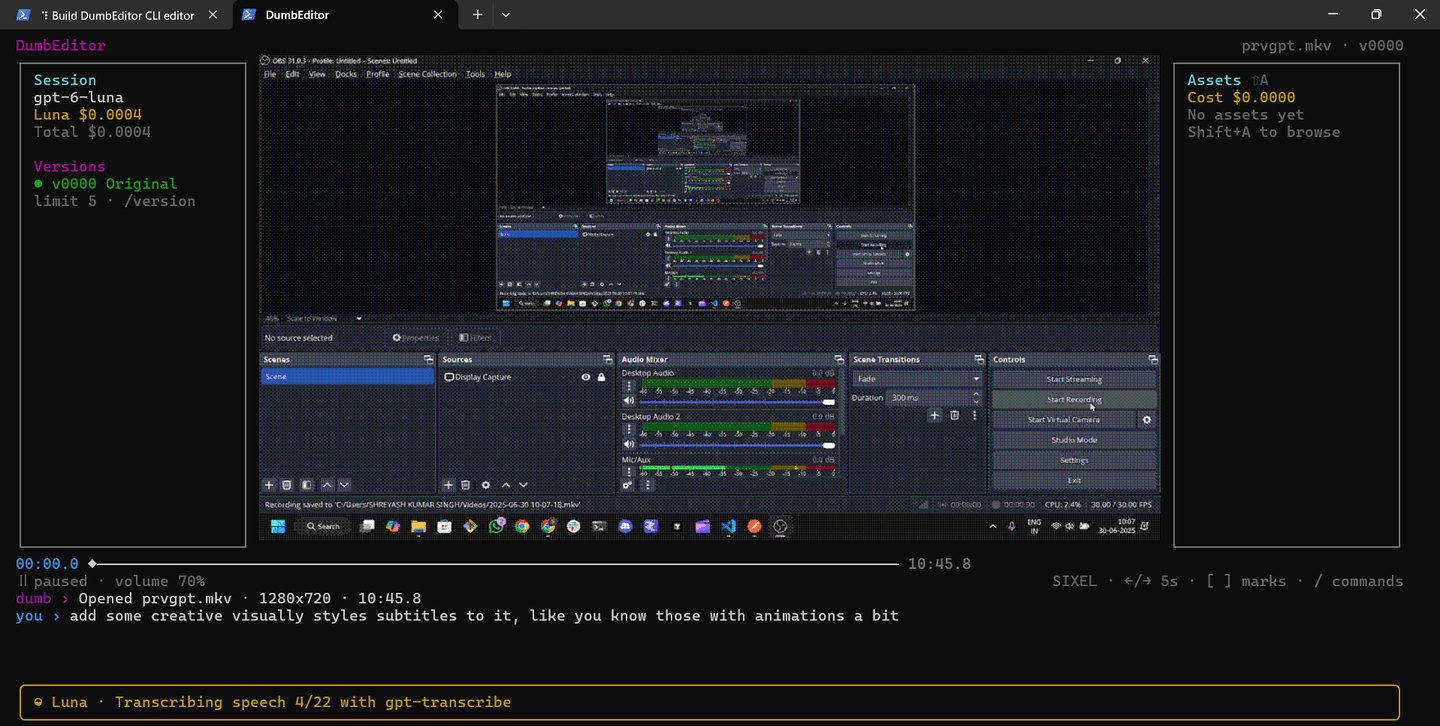Click the DumbEditor playback timeline bar
Screen dimensions: 1440x726
[494, 564]
